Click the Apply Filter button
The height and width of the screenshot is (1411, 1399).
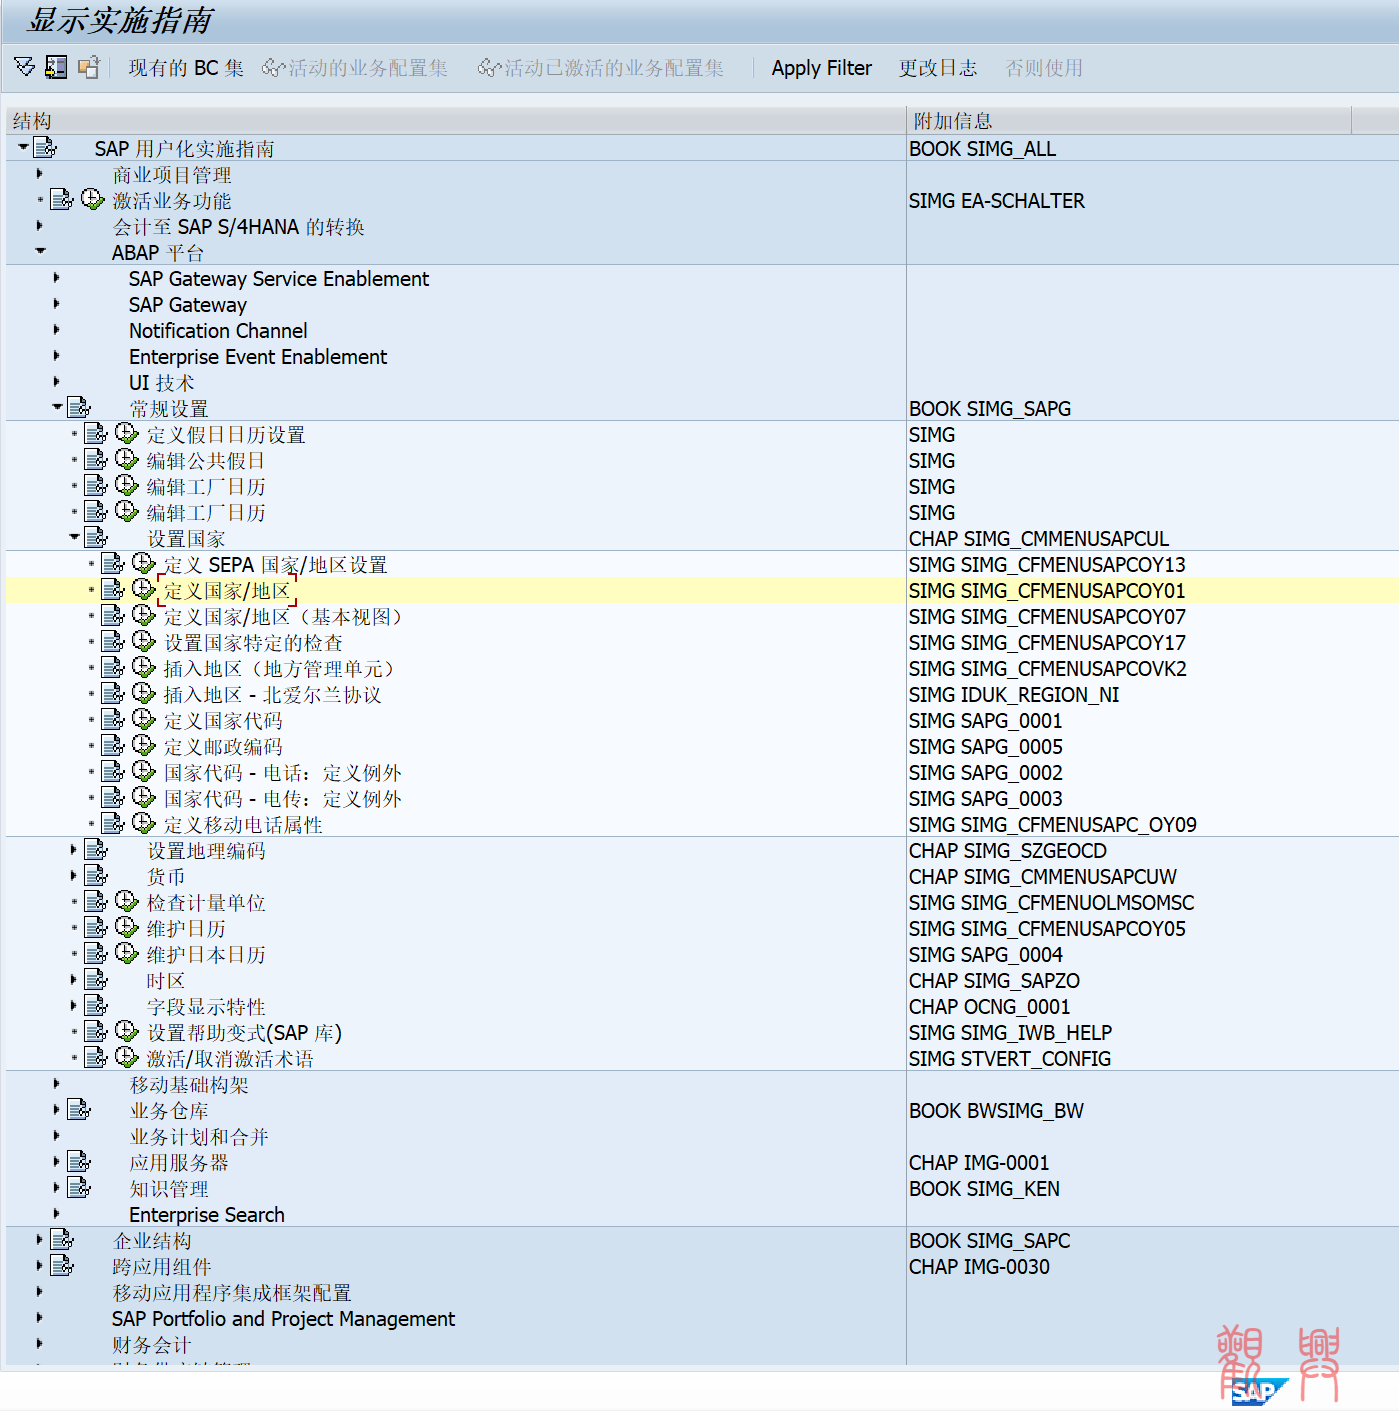pos(822,68)
